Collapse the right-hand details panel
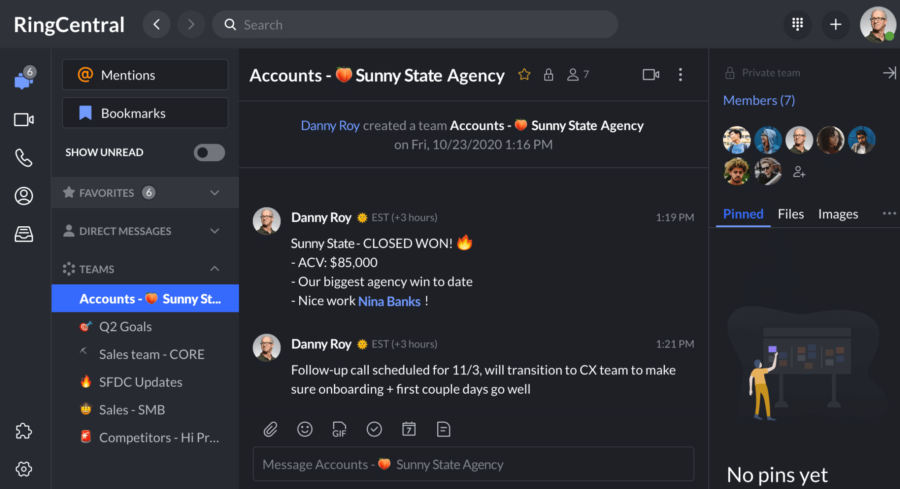 [888, 73]
